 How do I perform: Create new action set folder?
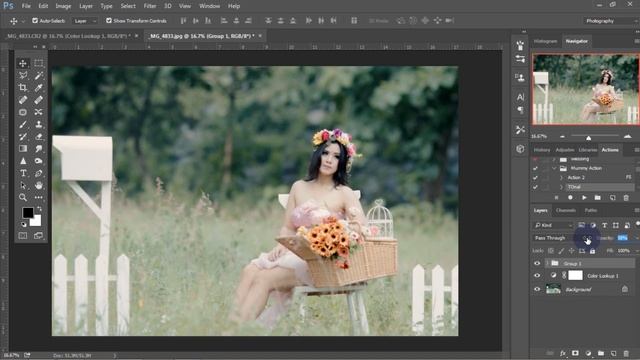598,198
